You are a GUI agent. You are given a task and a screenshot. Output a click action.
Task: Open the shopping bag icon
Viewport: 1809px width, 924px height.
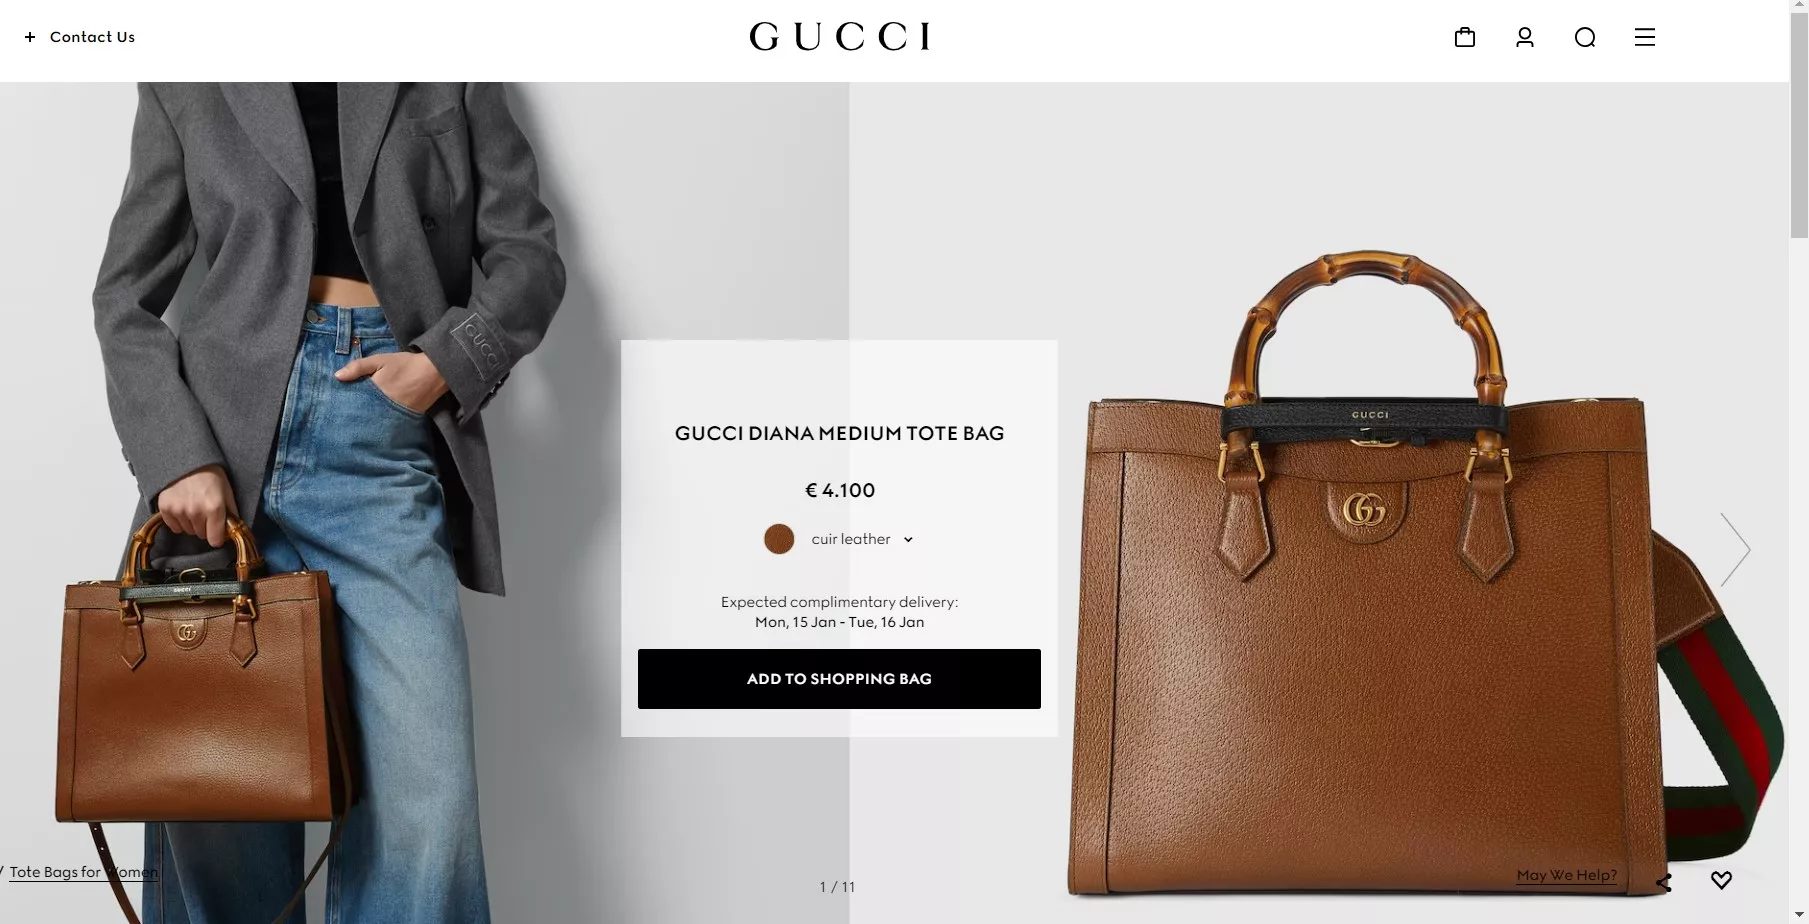pos(1464,37)
